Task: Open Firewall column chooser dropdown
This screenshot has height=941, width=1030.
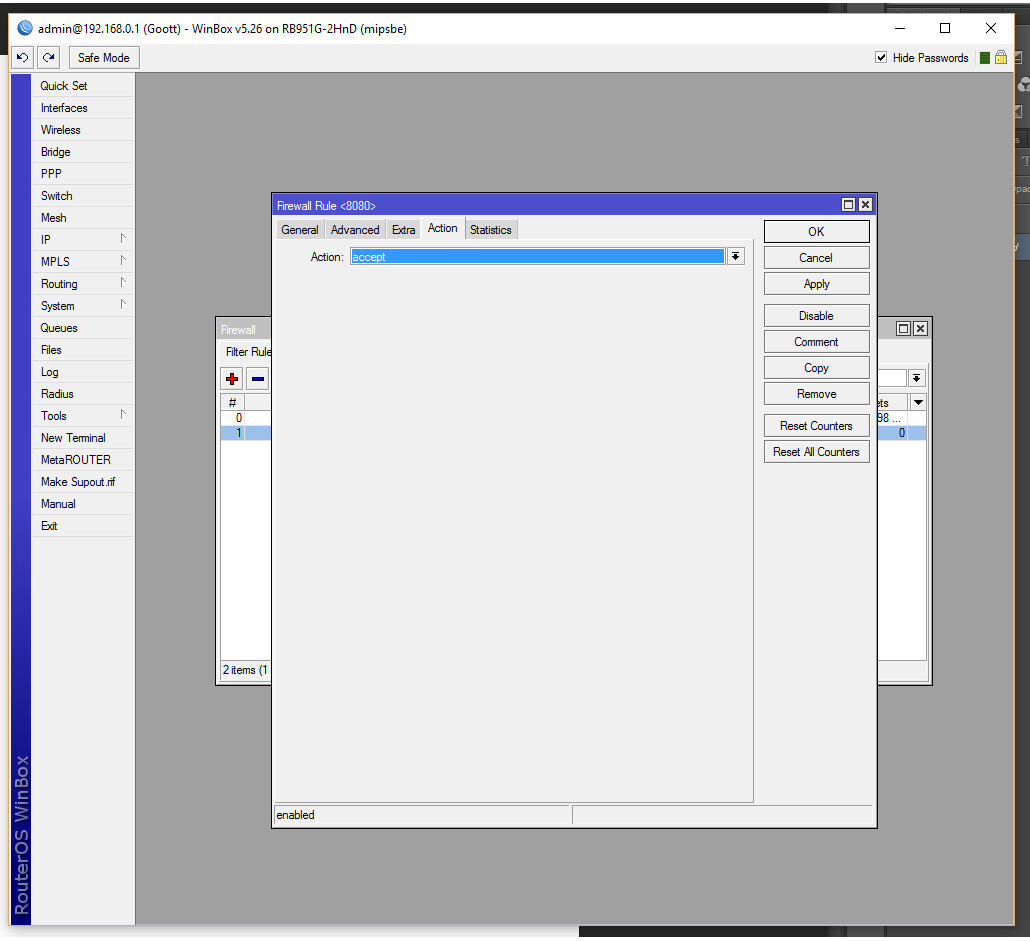Action: click(x=918, y=403)
